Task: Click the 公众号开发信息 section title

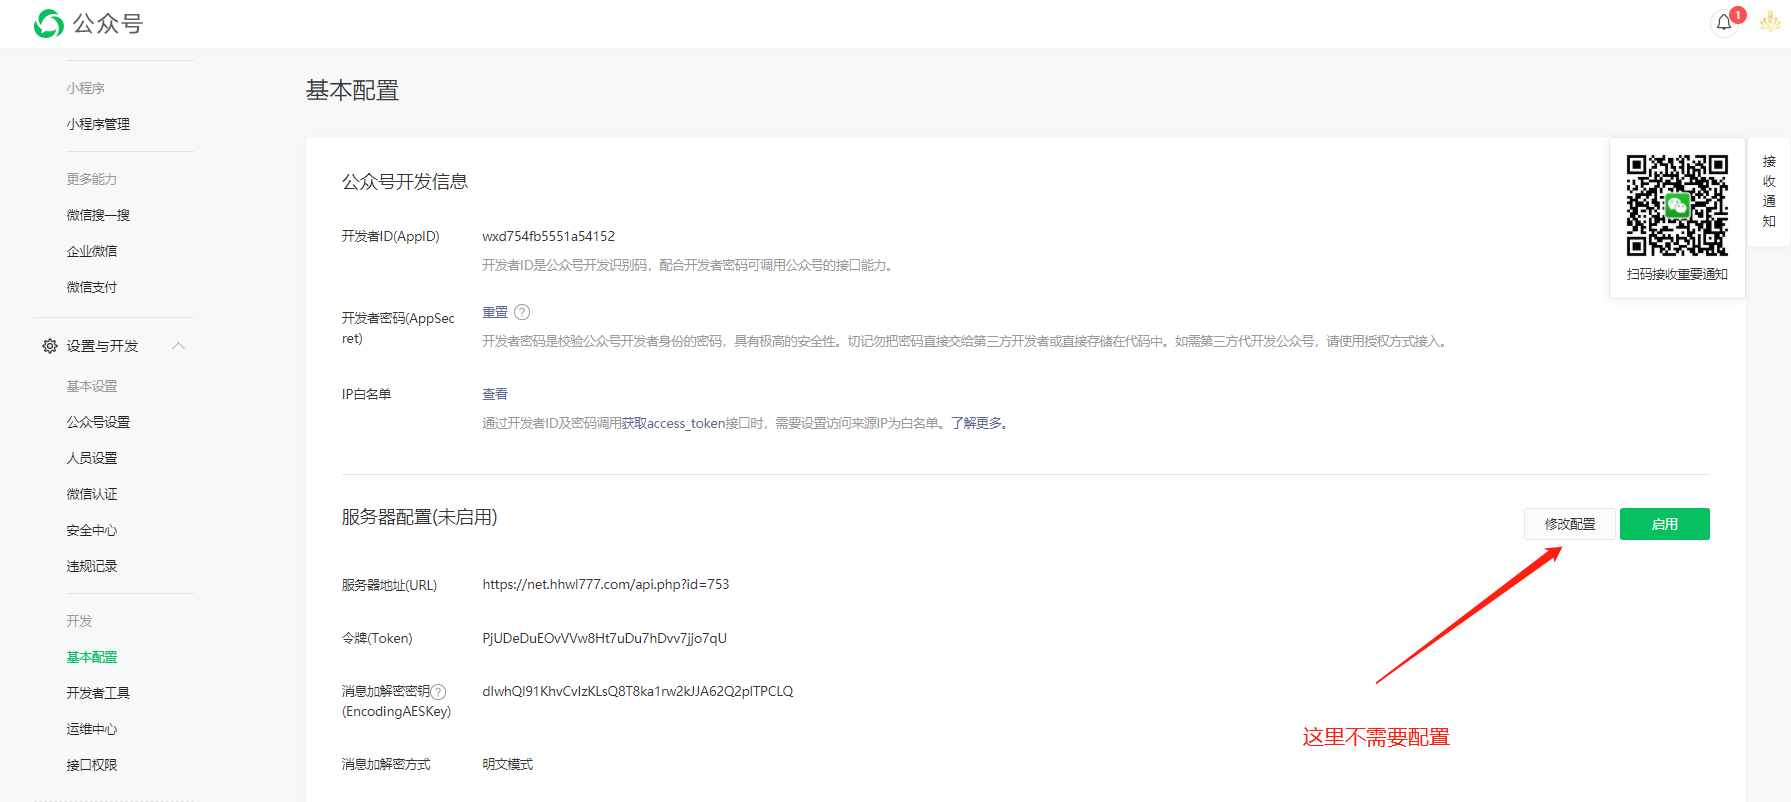Action: 405,182
